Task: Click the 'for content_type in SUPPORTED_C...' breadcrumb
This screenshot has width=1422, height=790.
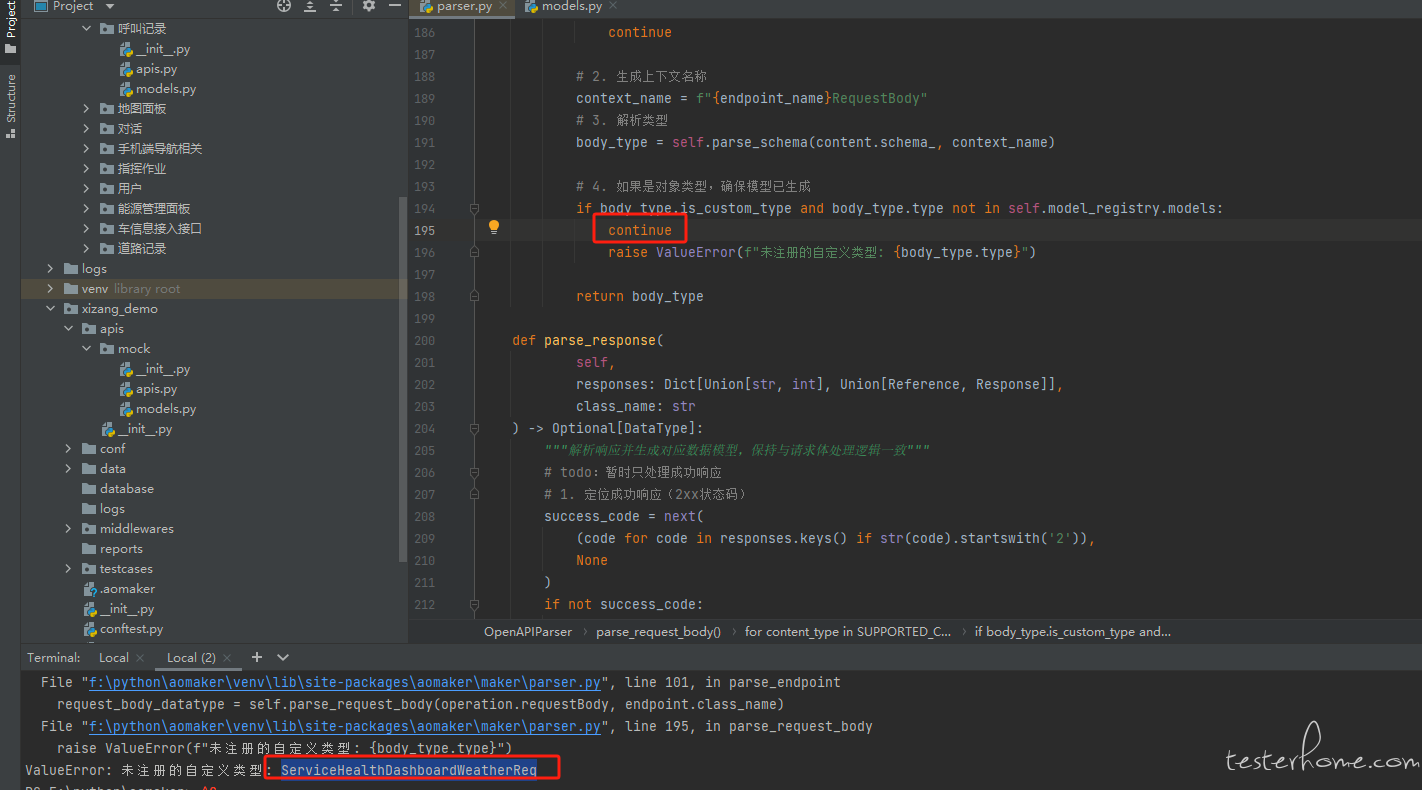Action: coord(848,632)
